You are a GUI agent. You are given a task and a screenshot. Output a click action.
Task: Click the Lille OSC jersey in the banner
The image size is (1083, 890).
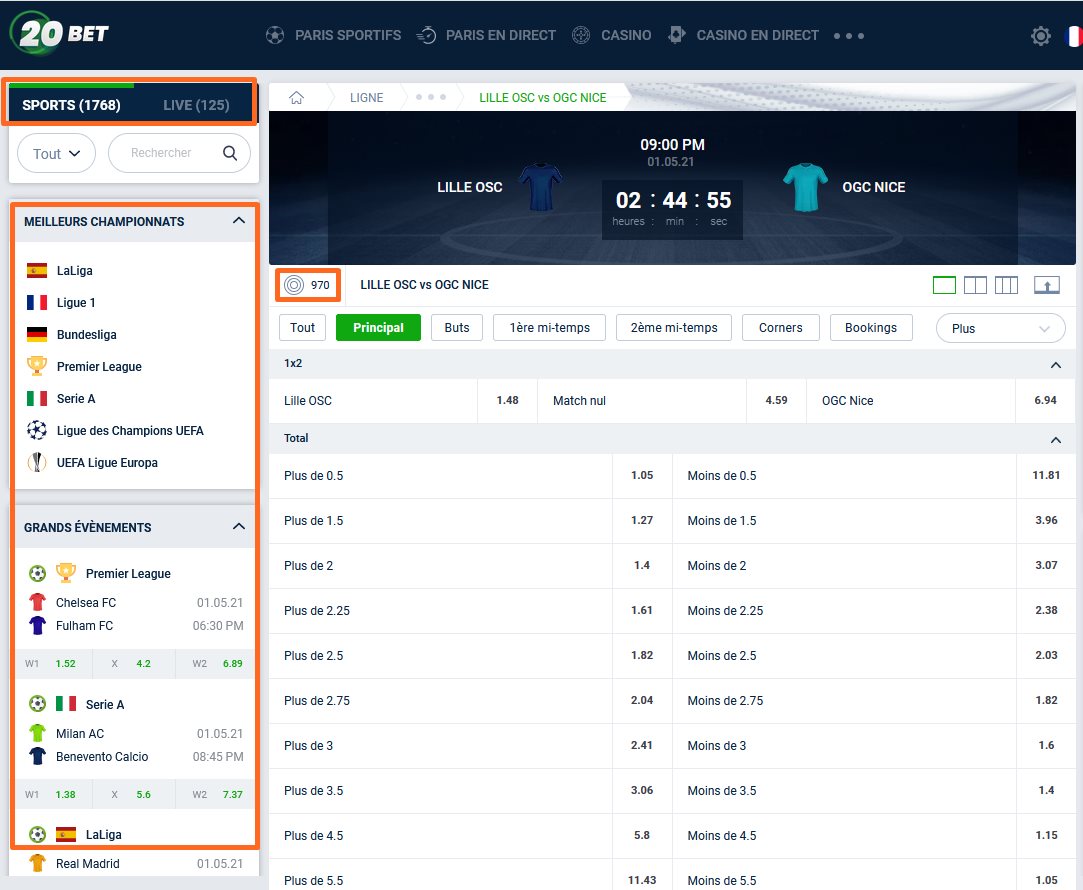[x=541, y=186]
